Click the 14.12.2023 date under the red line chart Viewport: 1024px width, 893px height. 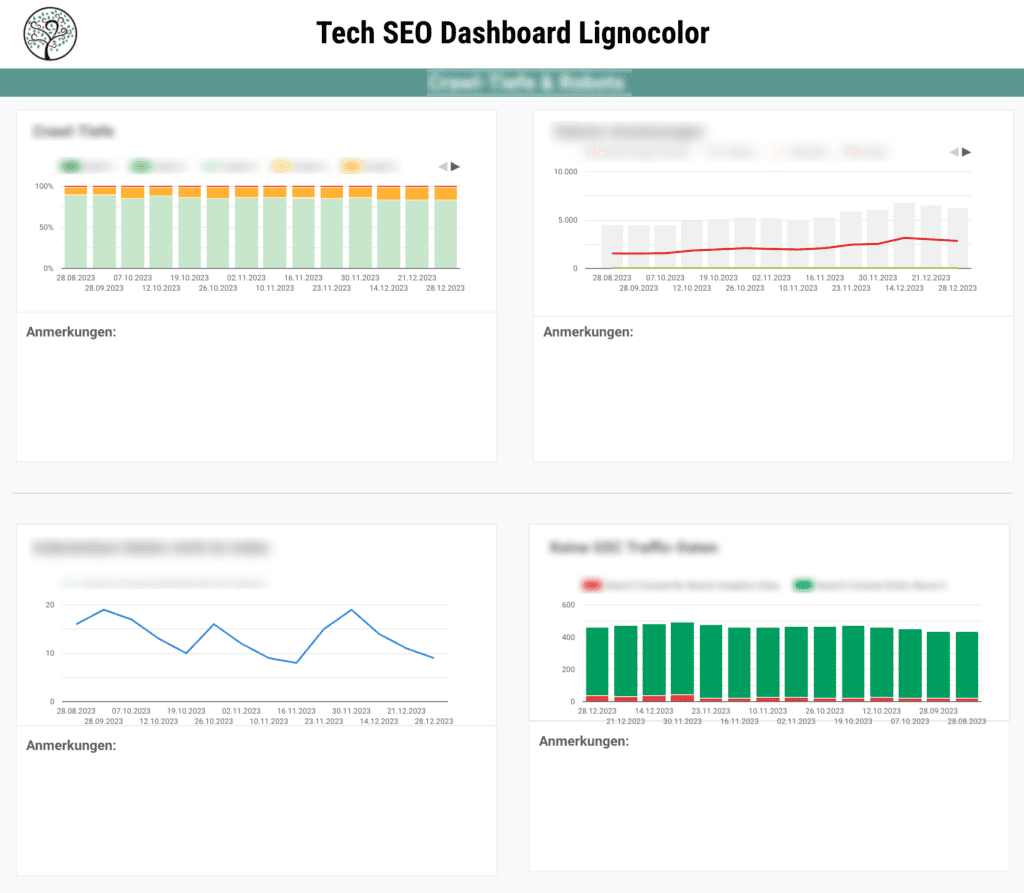[x=904, y=288]
